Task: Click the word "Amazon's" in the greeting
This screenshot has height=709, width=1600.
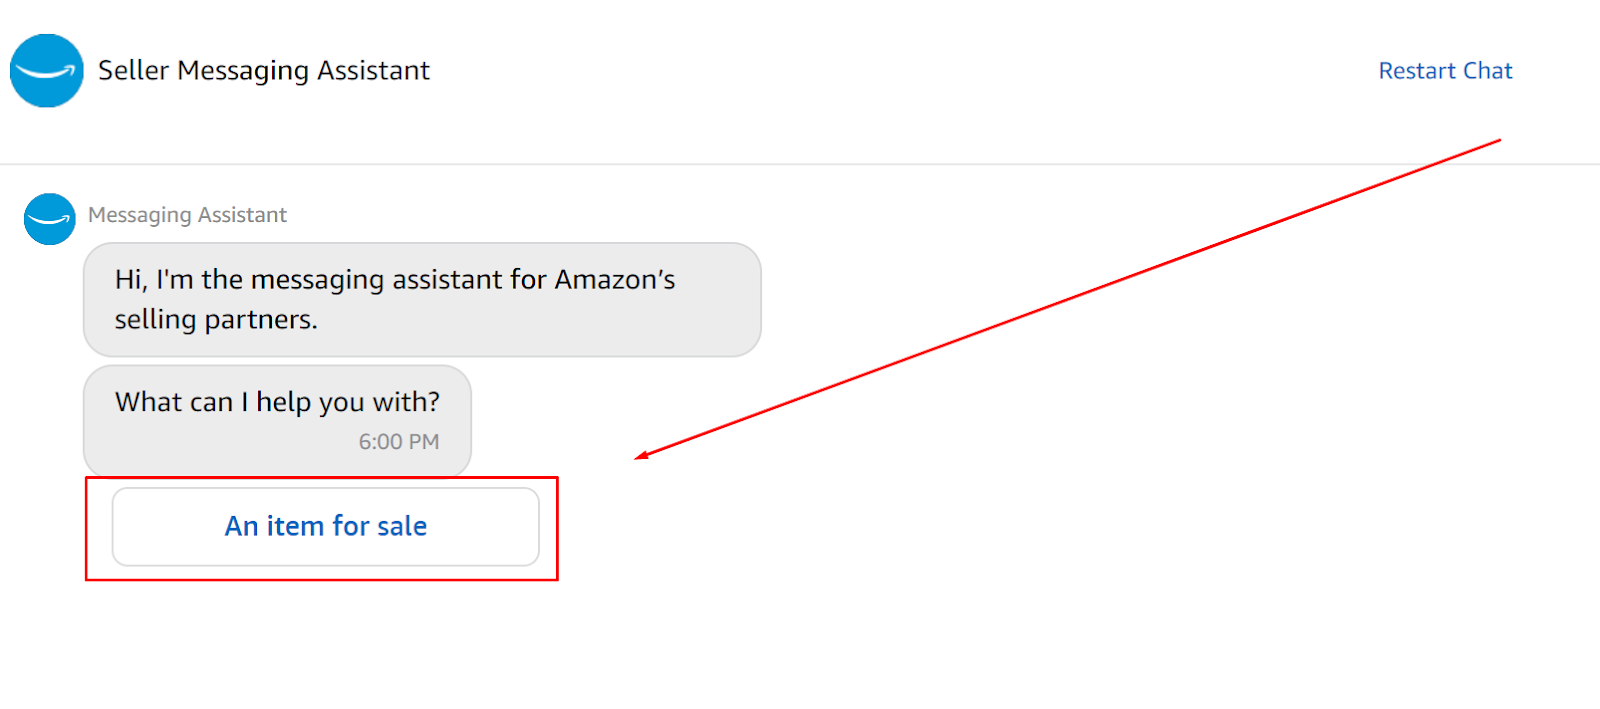Action: (x=614, y=280)
